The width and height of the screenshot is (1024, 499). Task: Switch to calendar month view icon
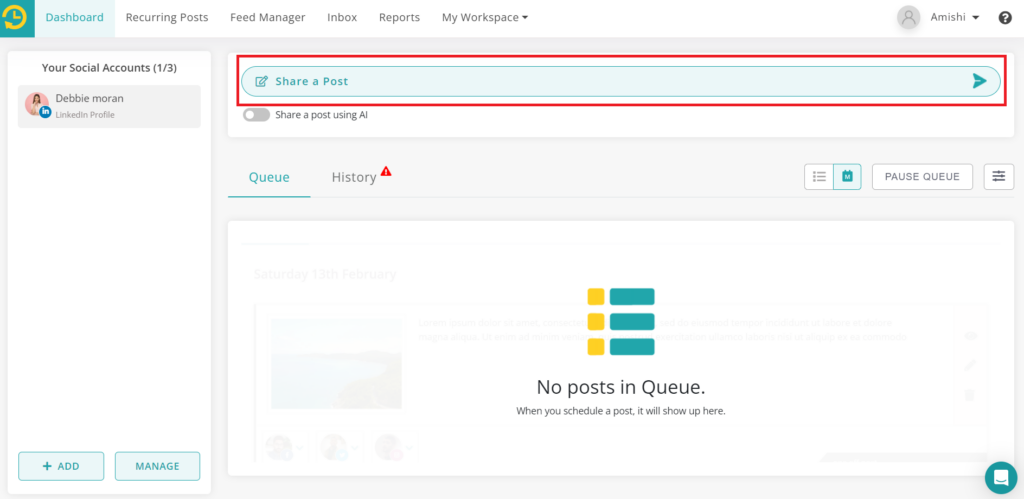point(847,176)
